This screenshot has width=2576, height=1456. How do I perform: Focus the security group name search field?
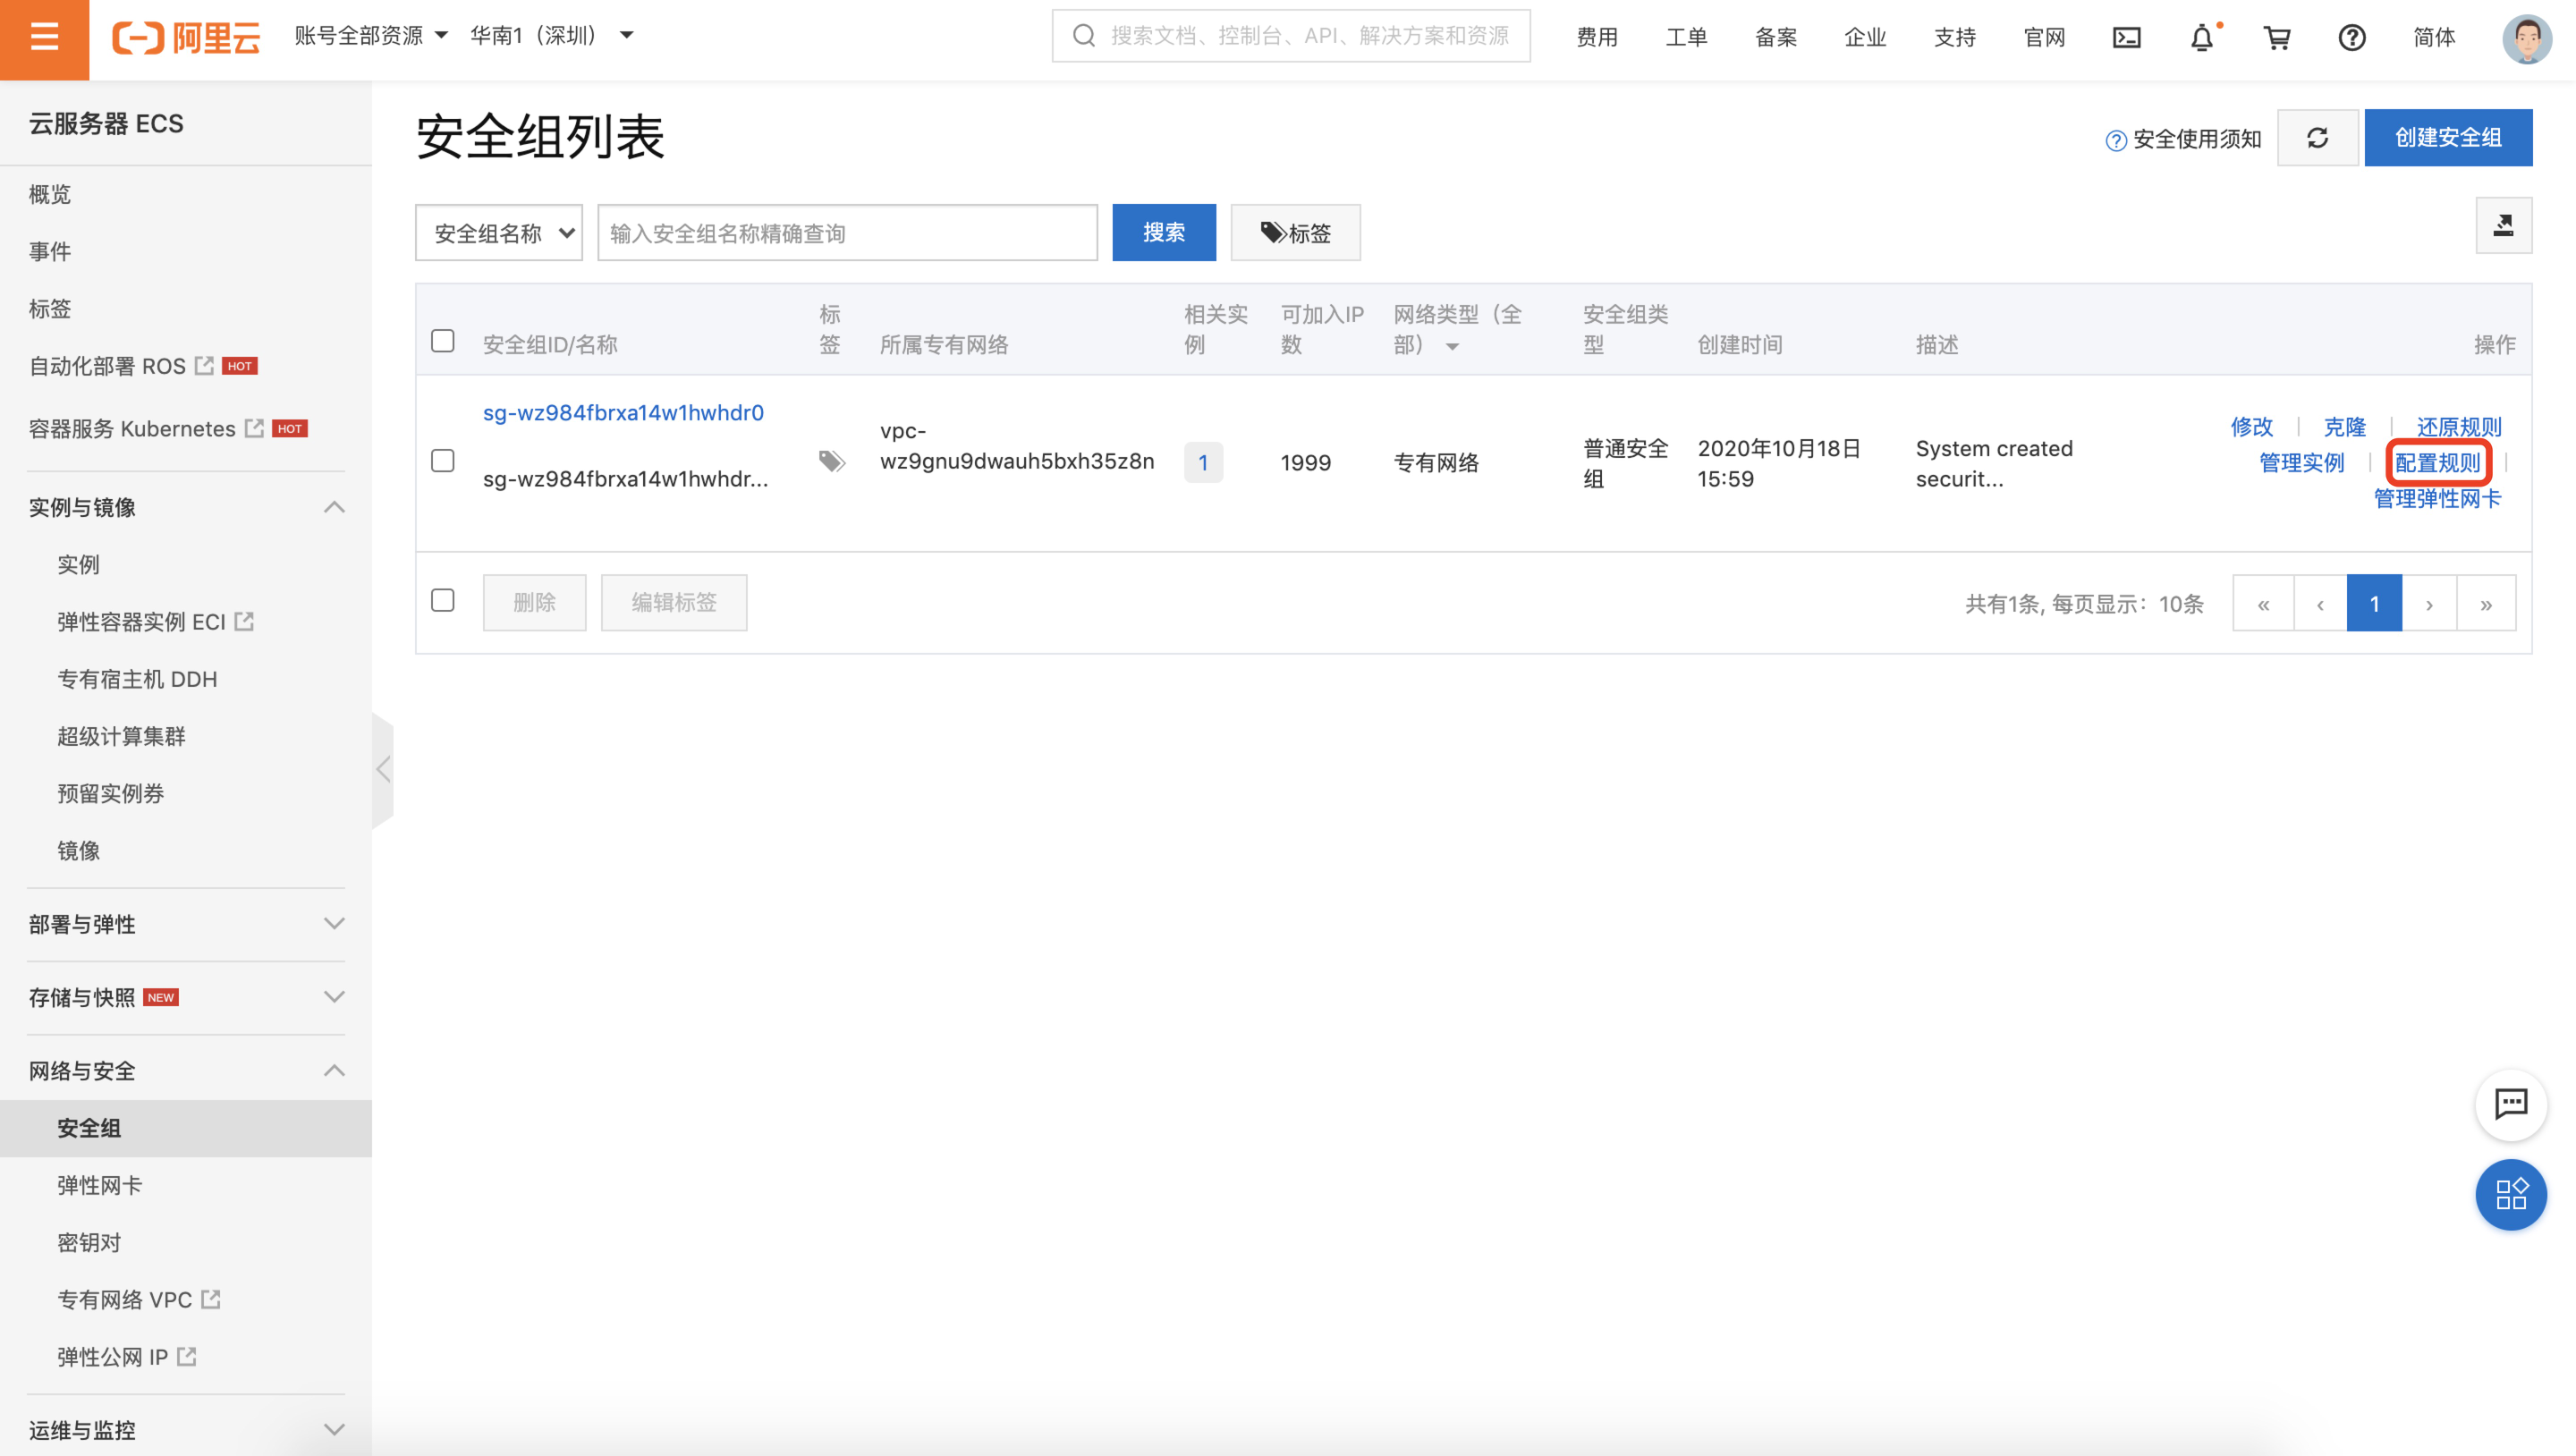847,233
